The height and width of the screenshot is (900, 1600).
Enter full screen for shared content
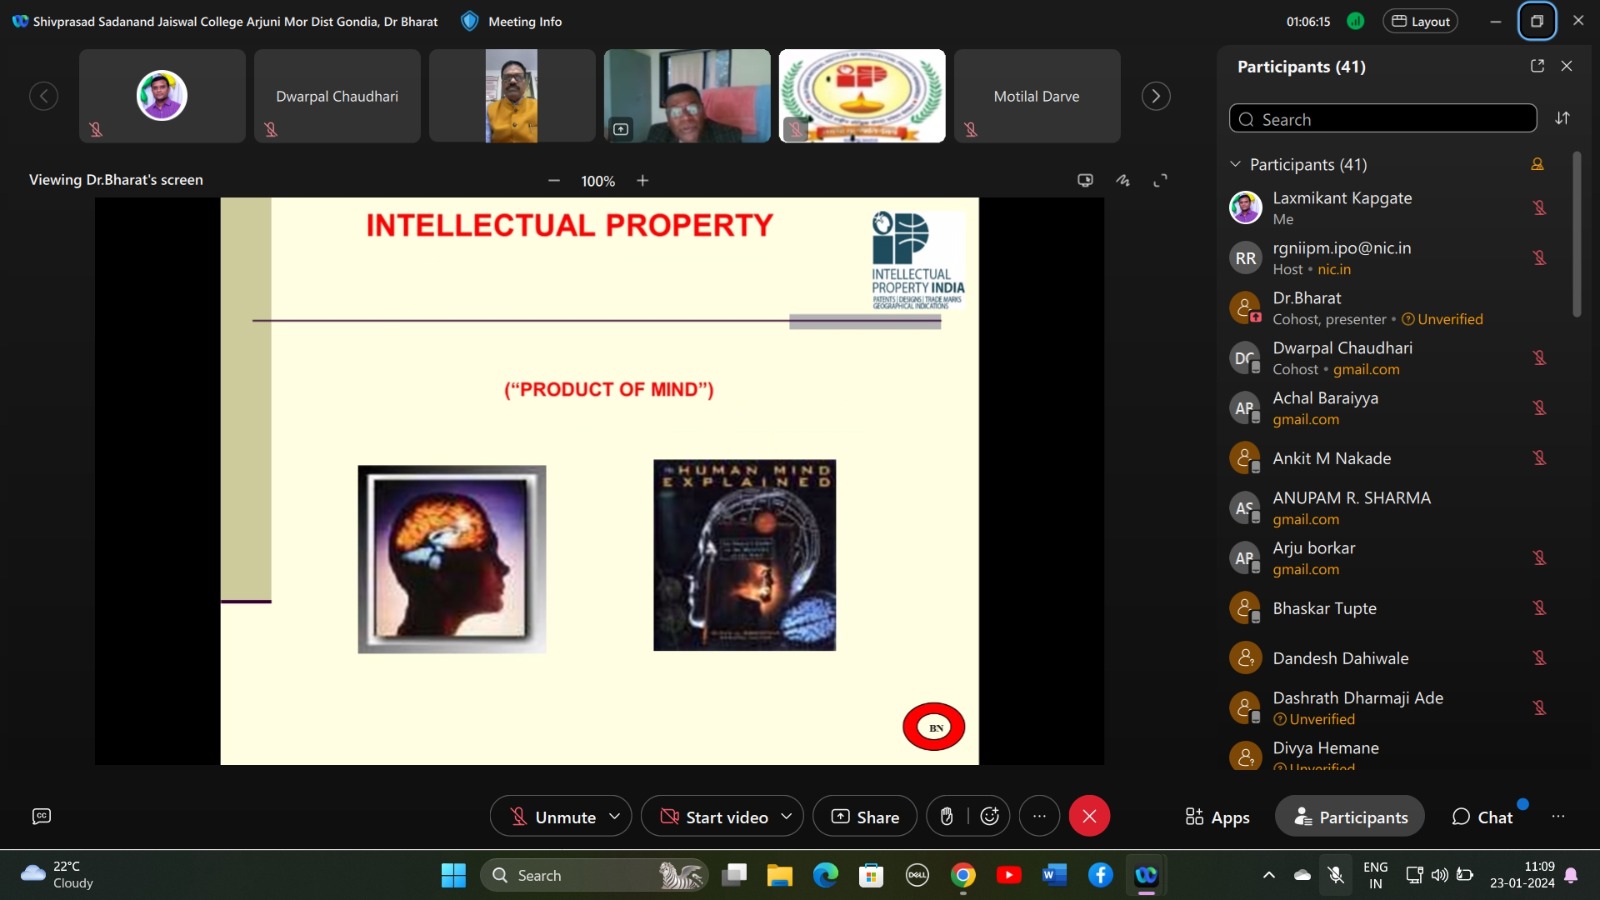click(x=1160, y=181)
